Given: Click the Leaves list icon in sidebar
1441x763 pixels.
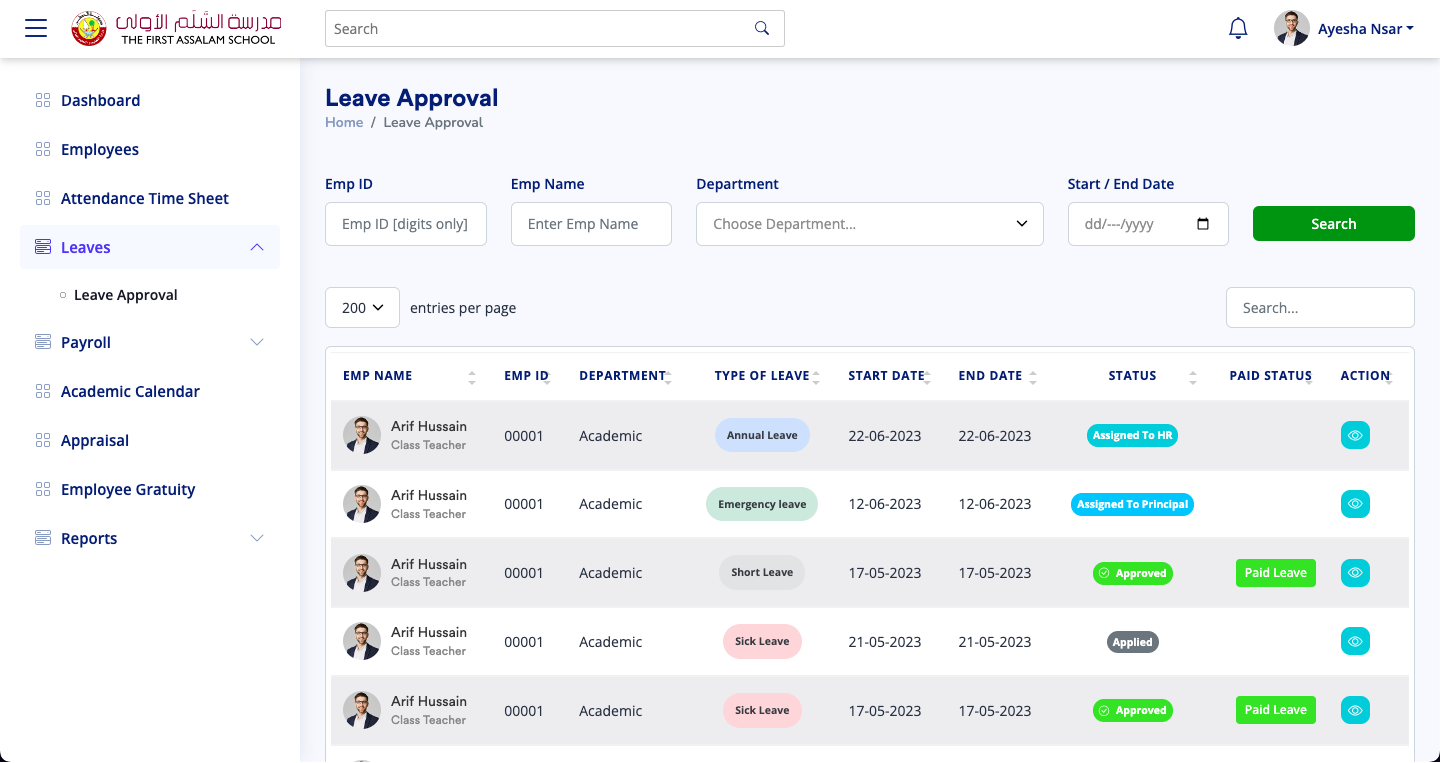Looking at the screenshot, I should [42, 247].
